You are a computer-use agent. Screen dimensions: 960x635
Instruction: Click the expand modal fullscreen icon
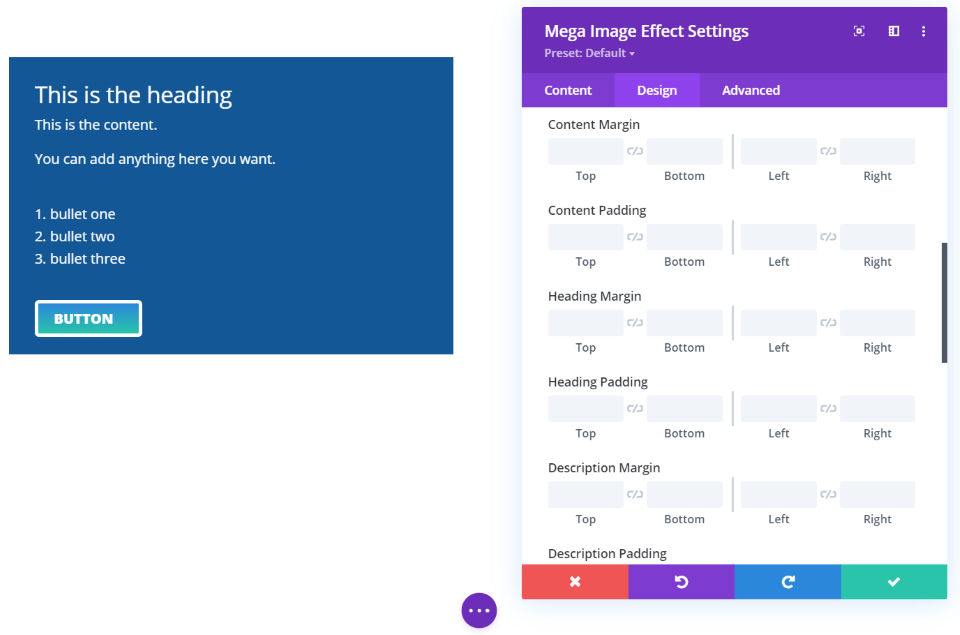tap(859, 32)
